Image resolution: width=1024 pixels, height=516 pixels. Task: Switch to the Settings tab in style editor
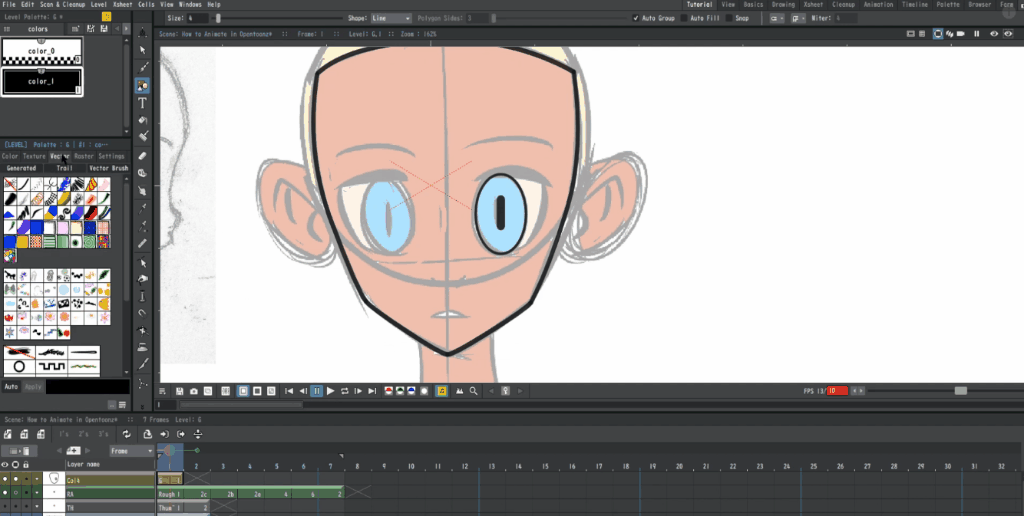[x=111, y=156]
